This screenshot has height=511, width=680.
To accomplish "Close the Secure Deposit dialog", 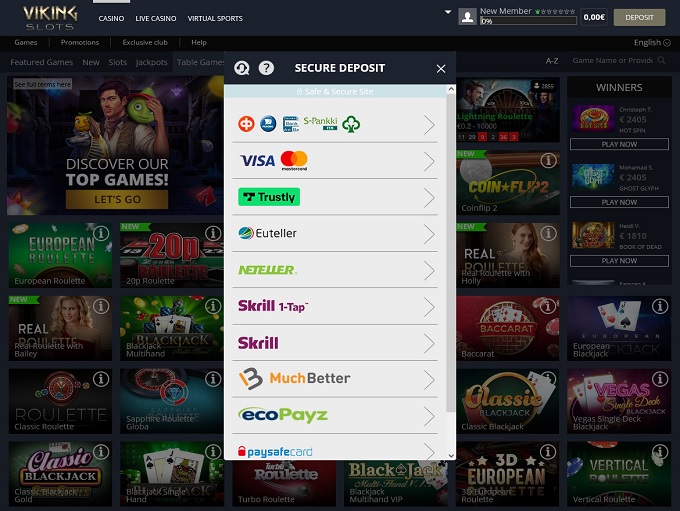I will [x=441, y=68].
